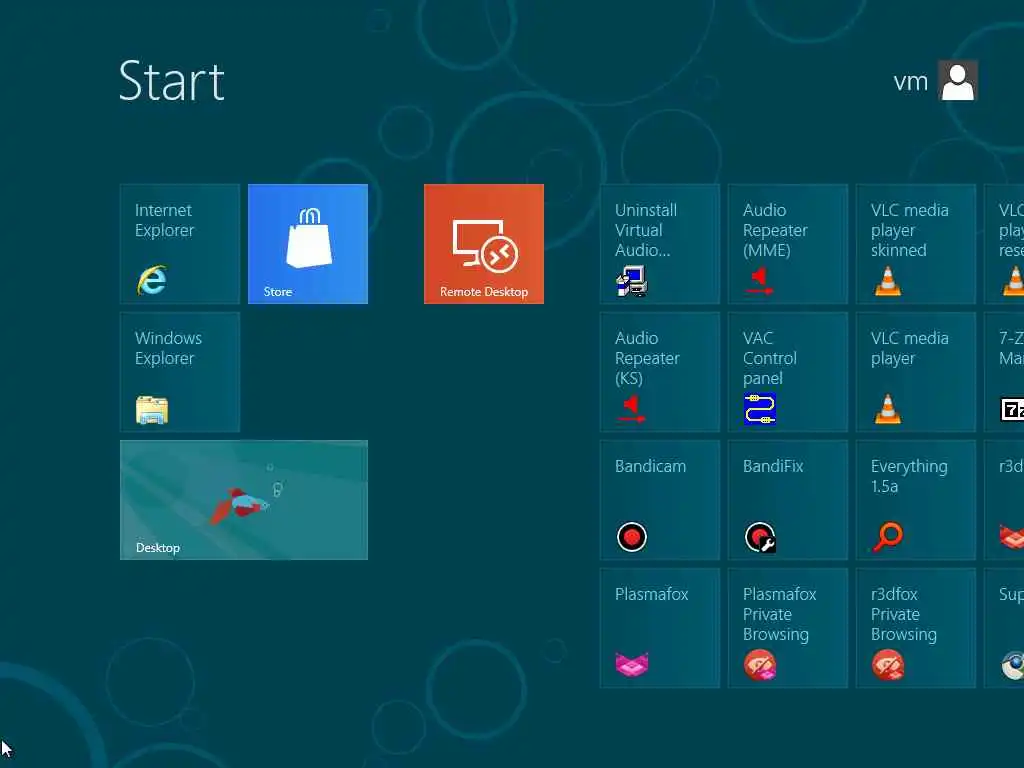Viewport: 1024px width, 768px height.
Task: Open Audio Repeater (KS) tile
Action: pyautogui.click(x=660, y=372)
